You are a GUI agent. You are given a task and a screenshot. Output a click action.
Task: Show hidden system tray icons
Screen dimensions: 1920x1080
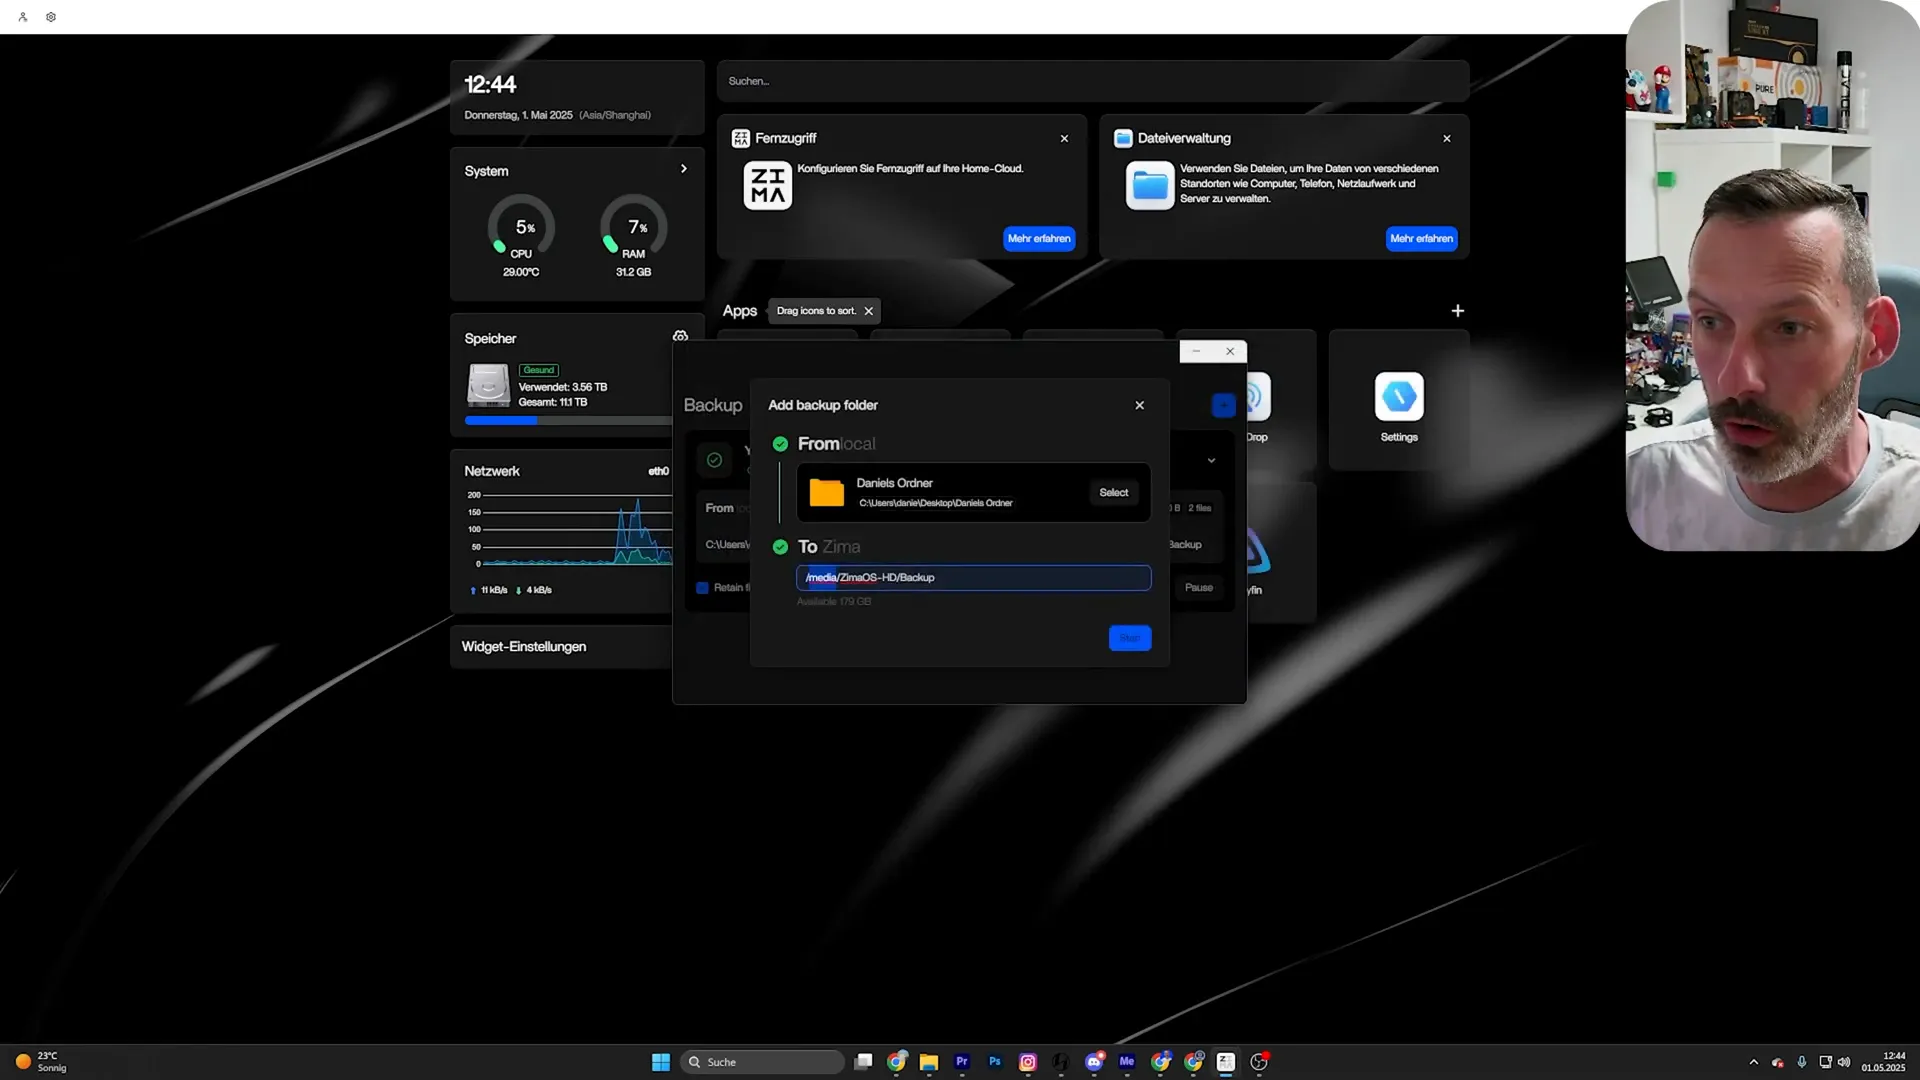(1753, 1062)
